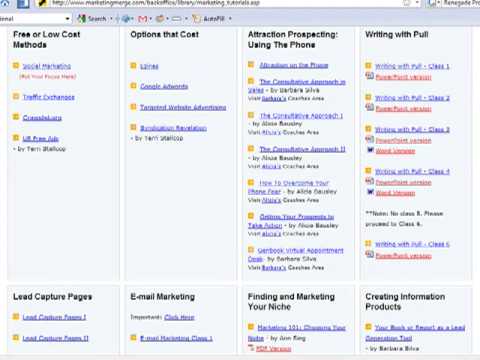
Task: Click the PDF icon beside PDF Version
Action: tap(251, 348)
